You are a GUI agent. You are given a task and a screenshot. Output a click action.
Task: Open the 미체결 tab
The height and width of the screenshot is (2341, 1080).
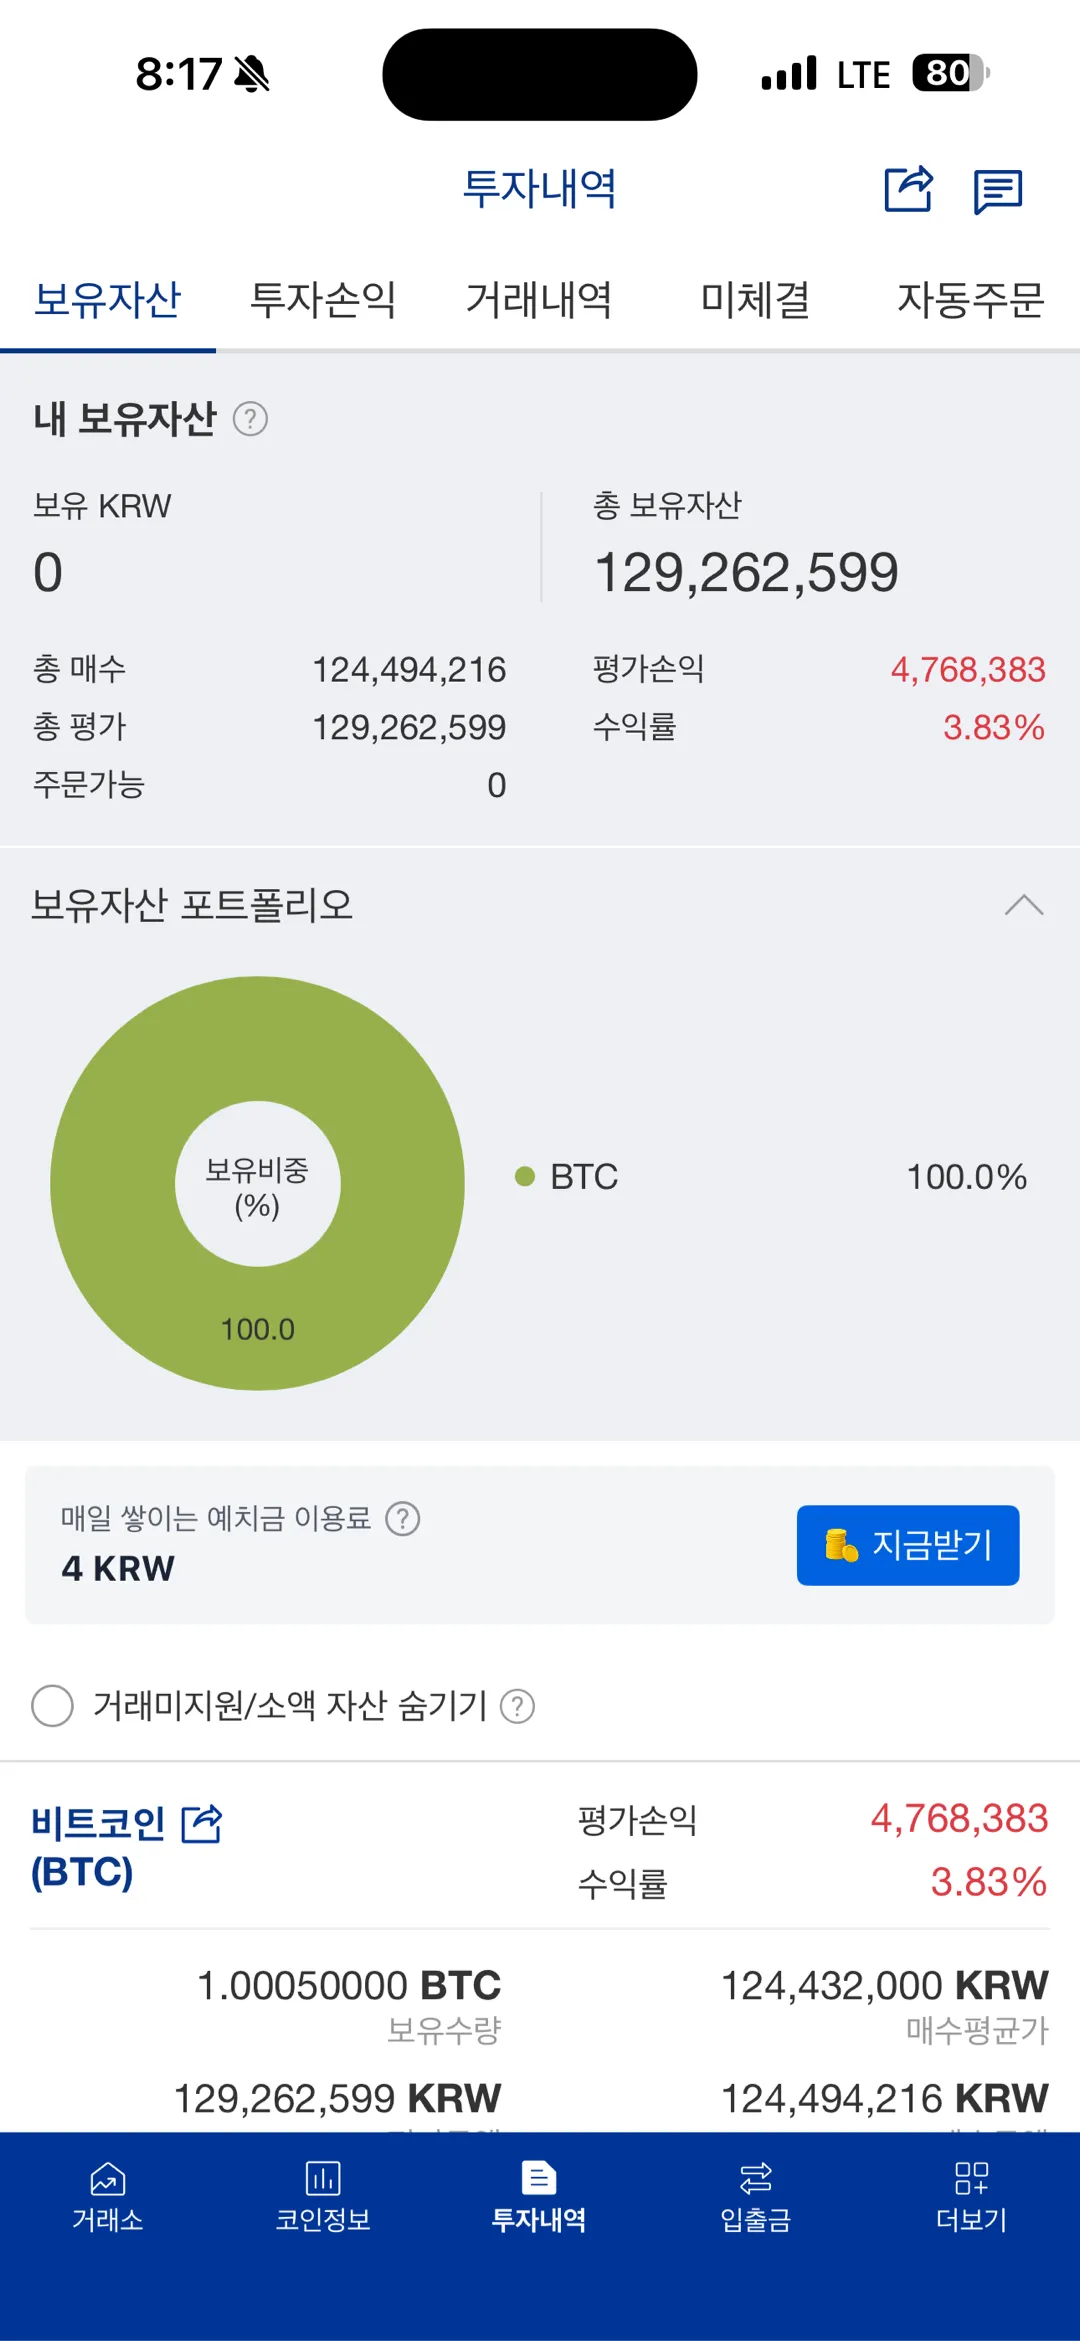click(755, 299)
